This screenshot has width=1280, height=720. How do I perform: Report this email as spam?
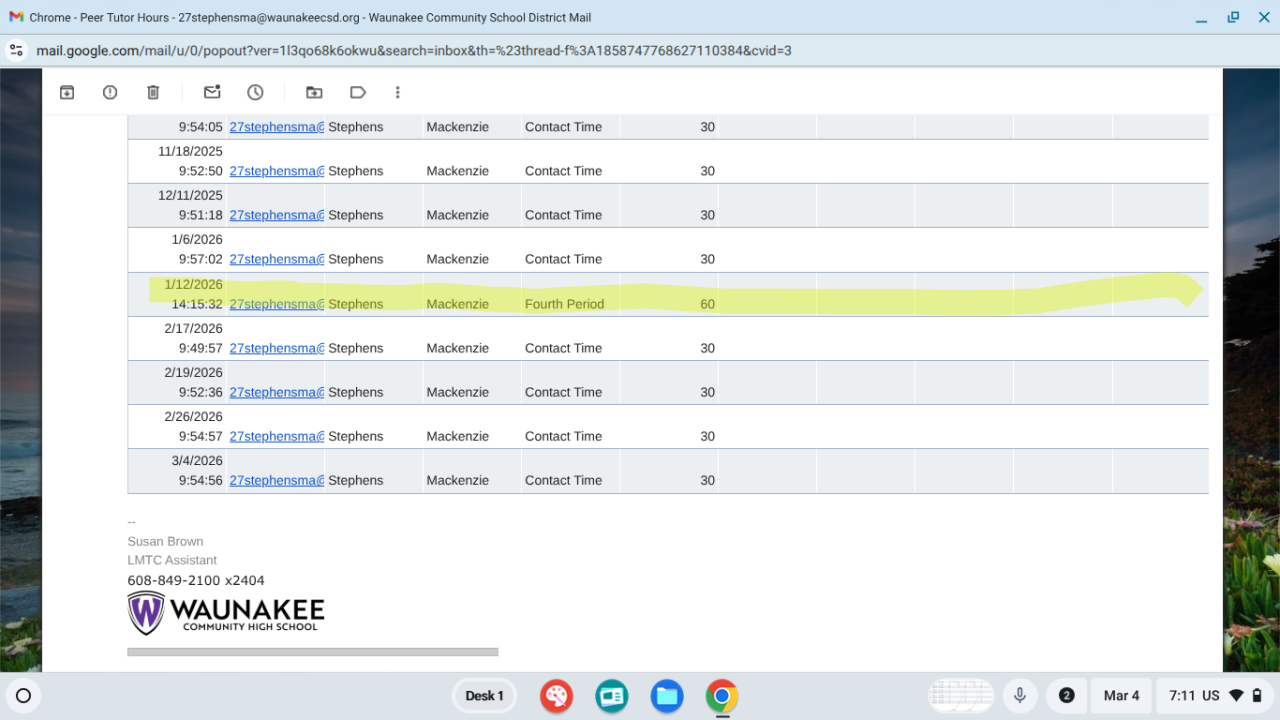pos(110,92)
